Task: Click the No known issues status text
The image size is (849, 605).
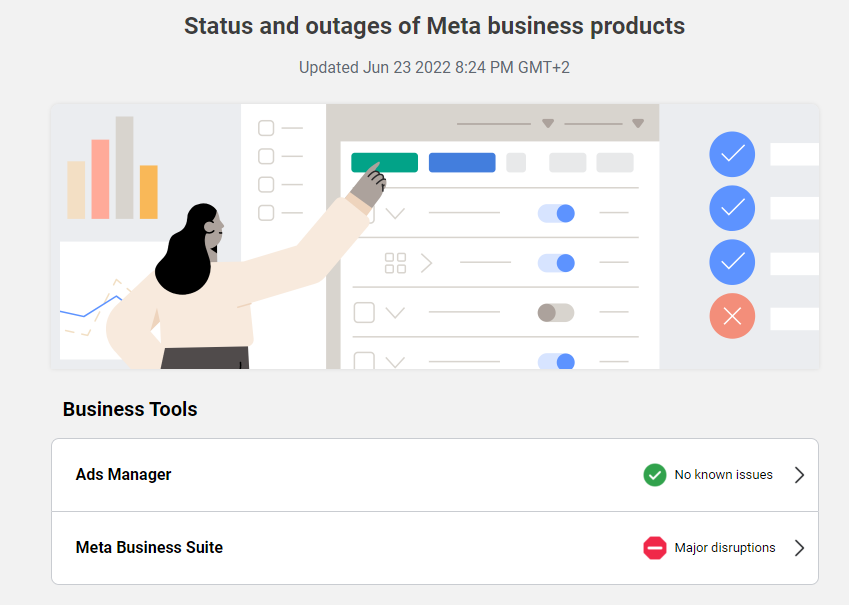Action: 723,475
